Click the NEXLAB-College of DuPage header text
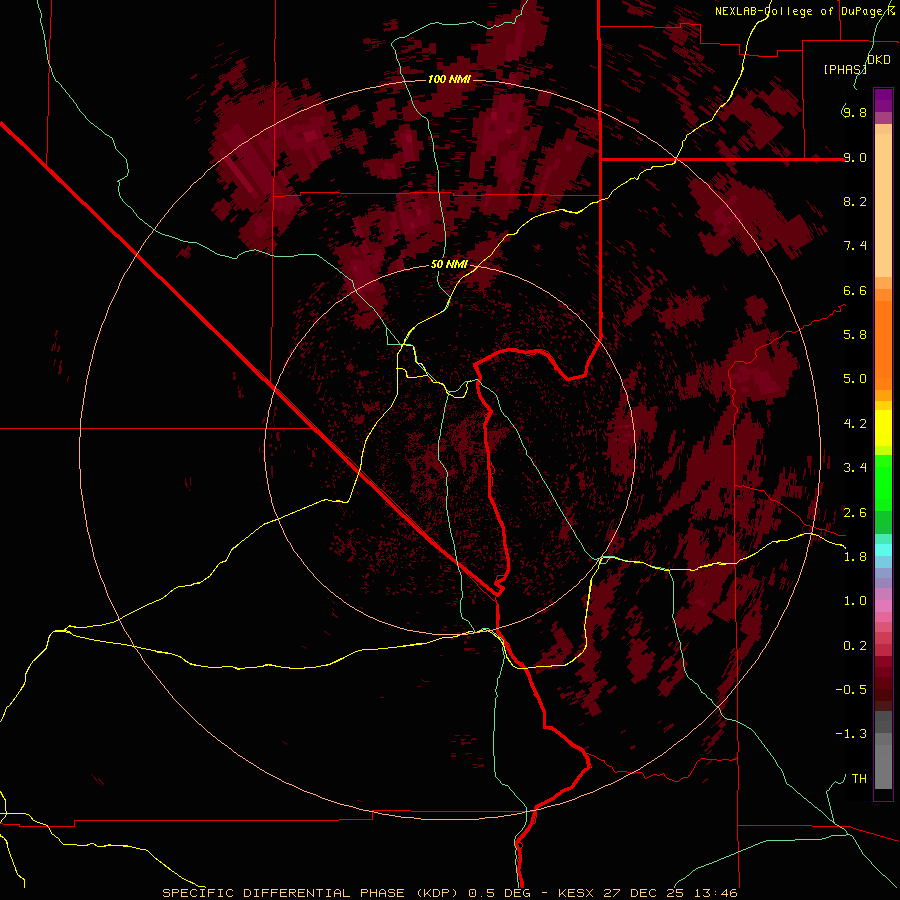The height and width of the screenshot is (900, 900). pyautogui.click(x=806, y=11)
